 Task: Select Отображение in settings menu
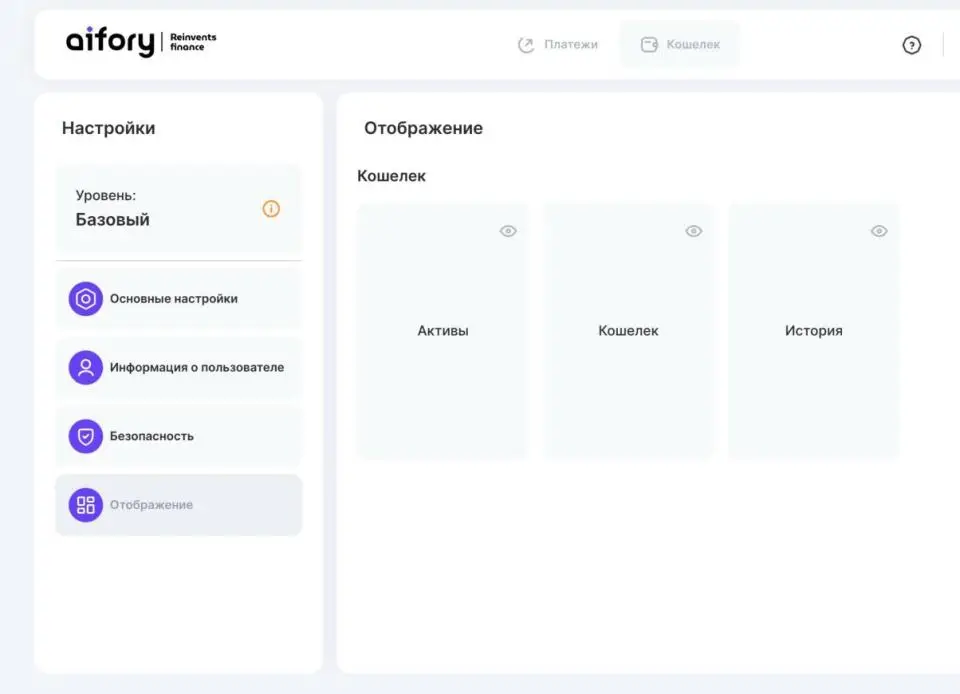tap(178, 505)
